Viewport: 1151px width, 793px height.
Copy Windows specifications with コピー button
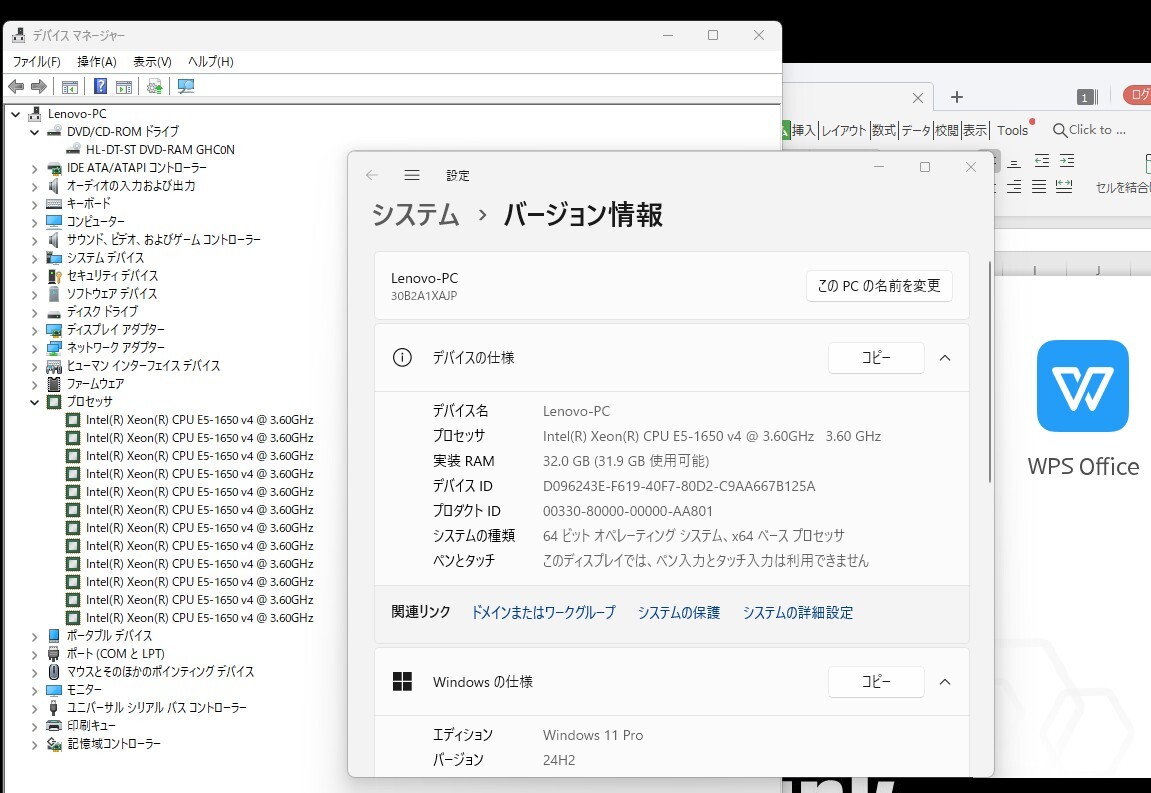(x=876, y=681)
